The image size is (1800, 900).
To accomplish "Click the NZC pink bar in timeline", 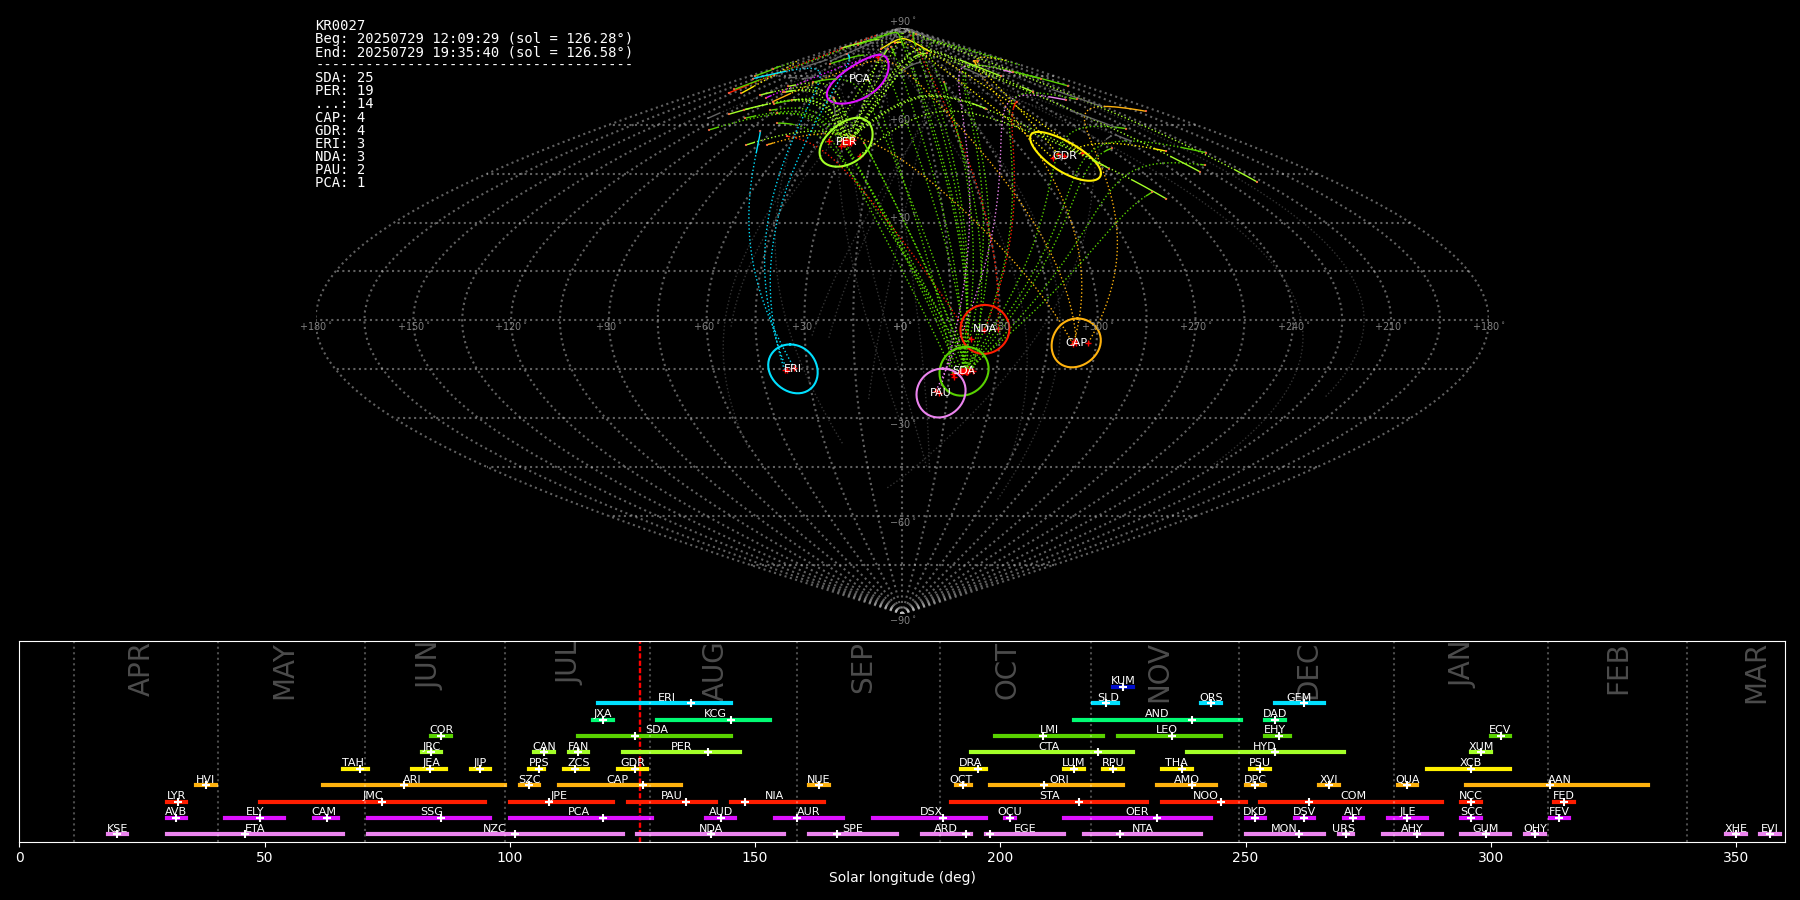I will [x=495, y=834].
